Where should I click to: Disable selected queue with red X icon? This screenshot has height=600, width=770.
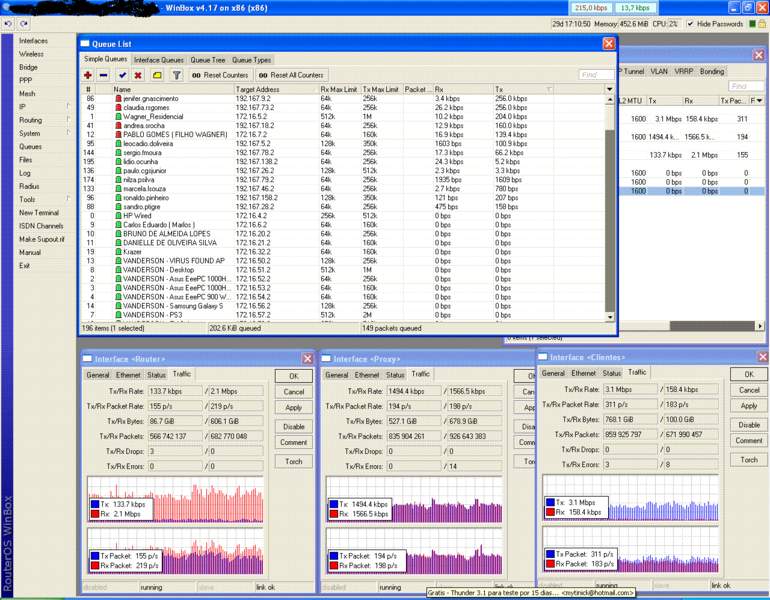coord(139,75)
